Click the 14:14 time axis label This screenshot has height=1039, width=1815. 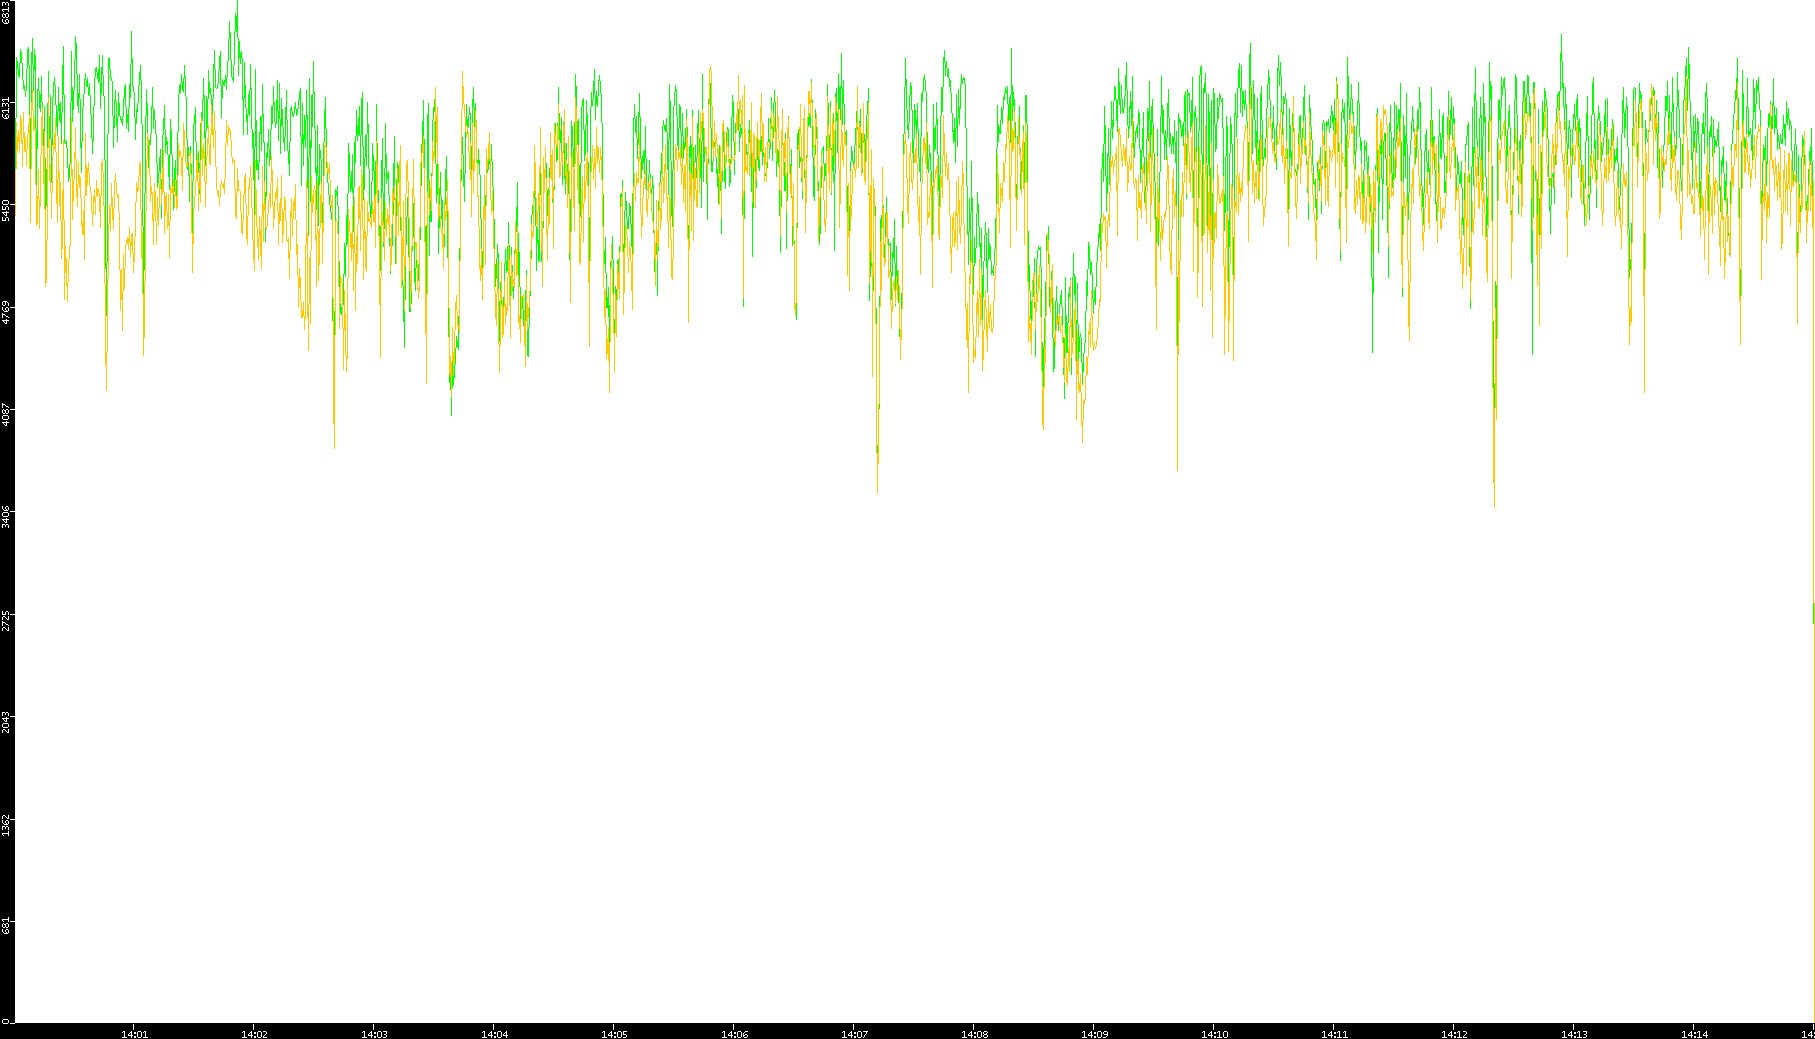[x=1694, y=1034]
